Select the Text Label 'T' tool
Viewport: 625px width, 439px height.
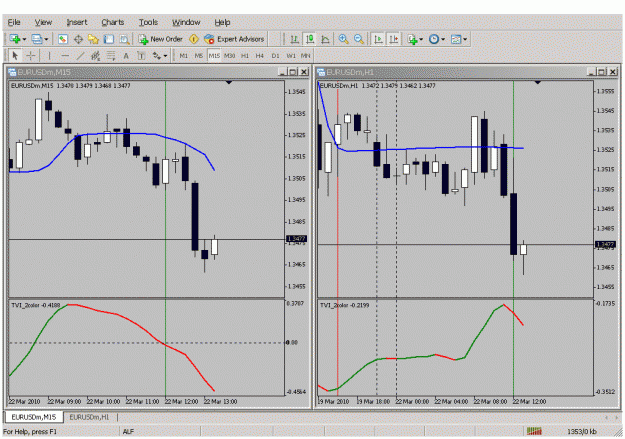tap(141, 56)
